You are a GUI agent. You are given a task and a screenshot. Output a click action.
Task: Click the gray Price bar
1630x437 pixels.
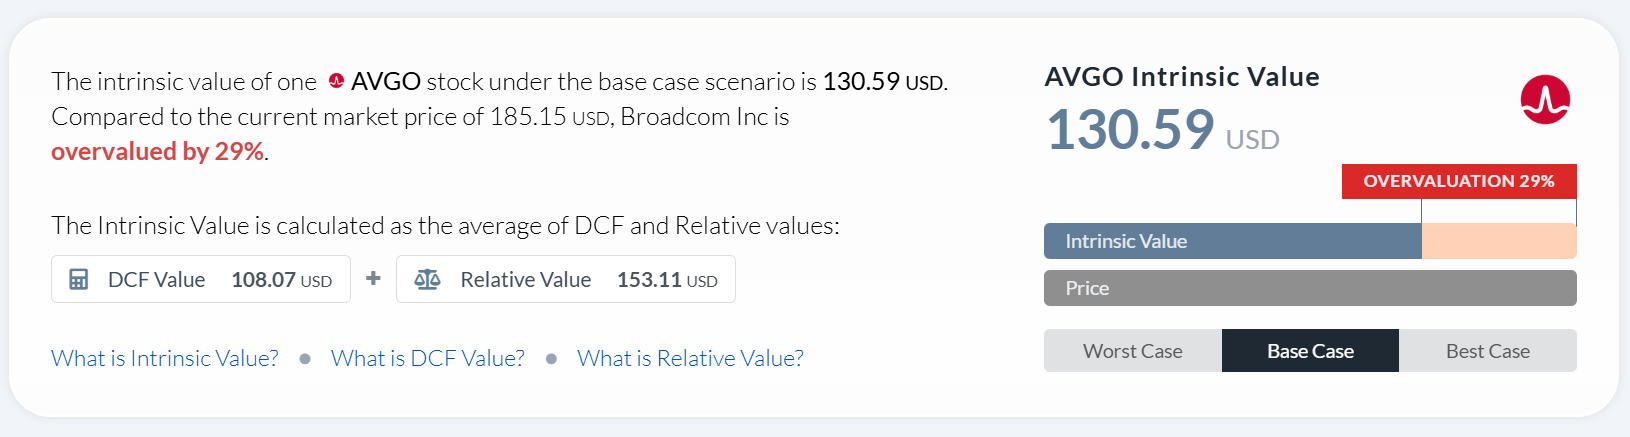tap(1310, 288)
